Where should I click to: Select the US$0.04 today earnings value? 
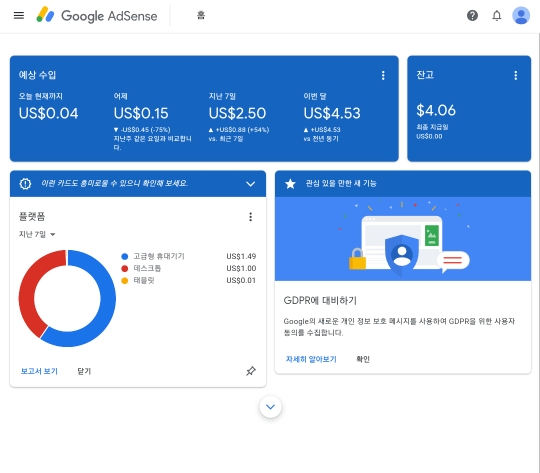[x=49, y=113]
